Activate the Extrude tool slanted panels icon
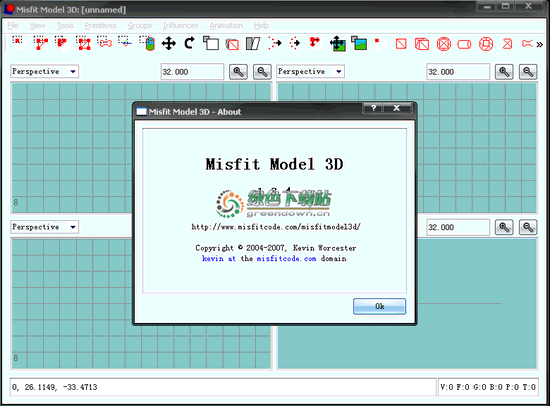The image size is (550, 406). tap(253, 44)
